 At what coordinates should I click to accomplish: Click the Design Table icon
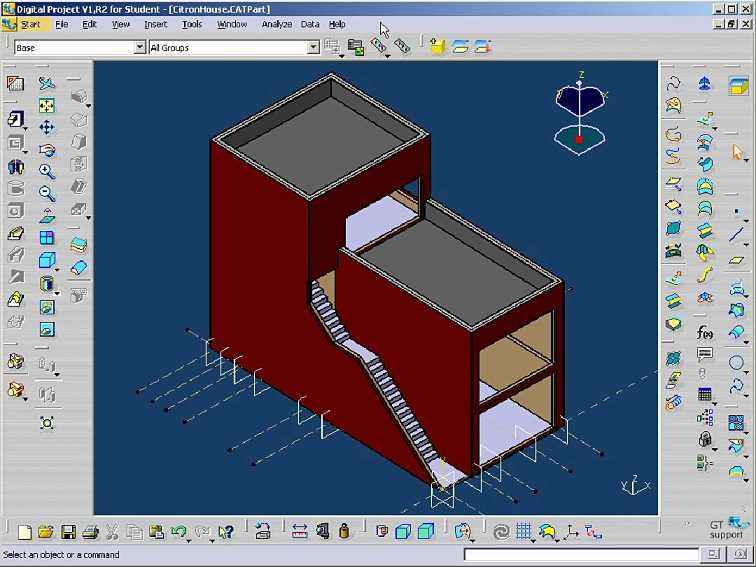coord(704,394)
